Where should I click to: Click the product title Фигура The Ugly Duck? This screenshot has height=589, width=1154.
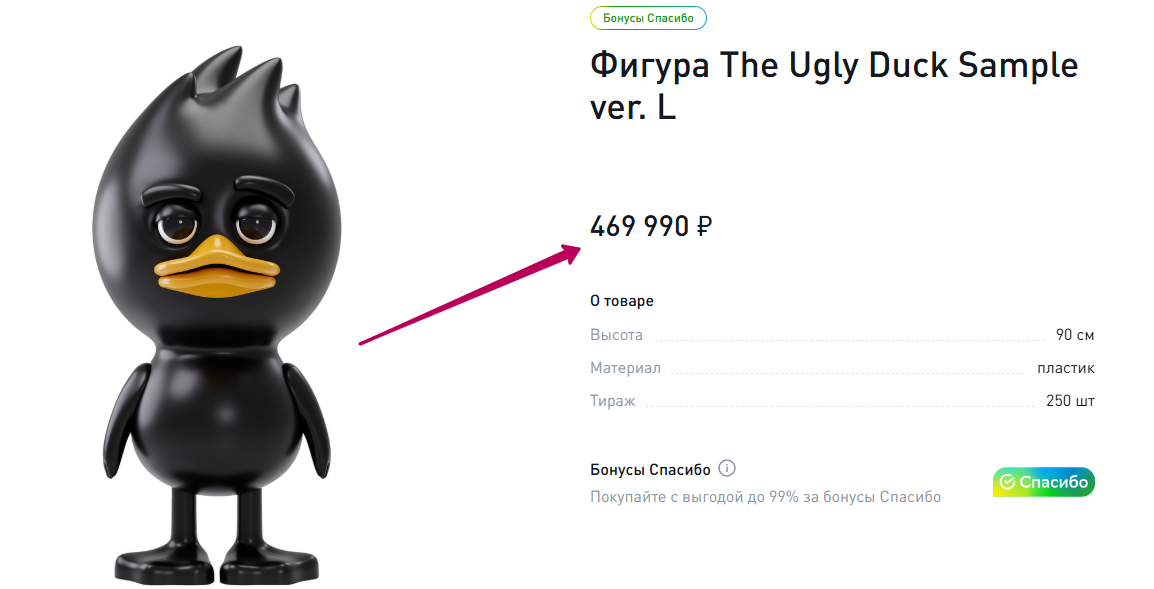(x=834, y=86)
